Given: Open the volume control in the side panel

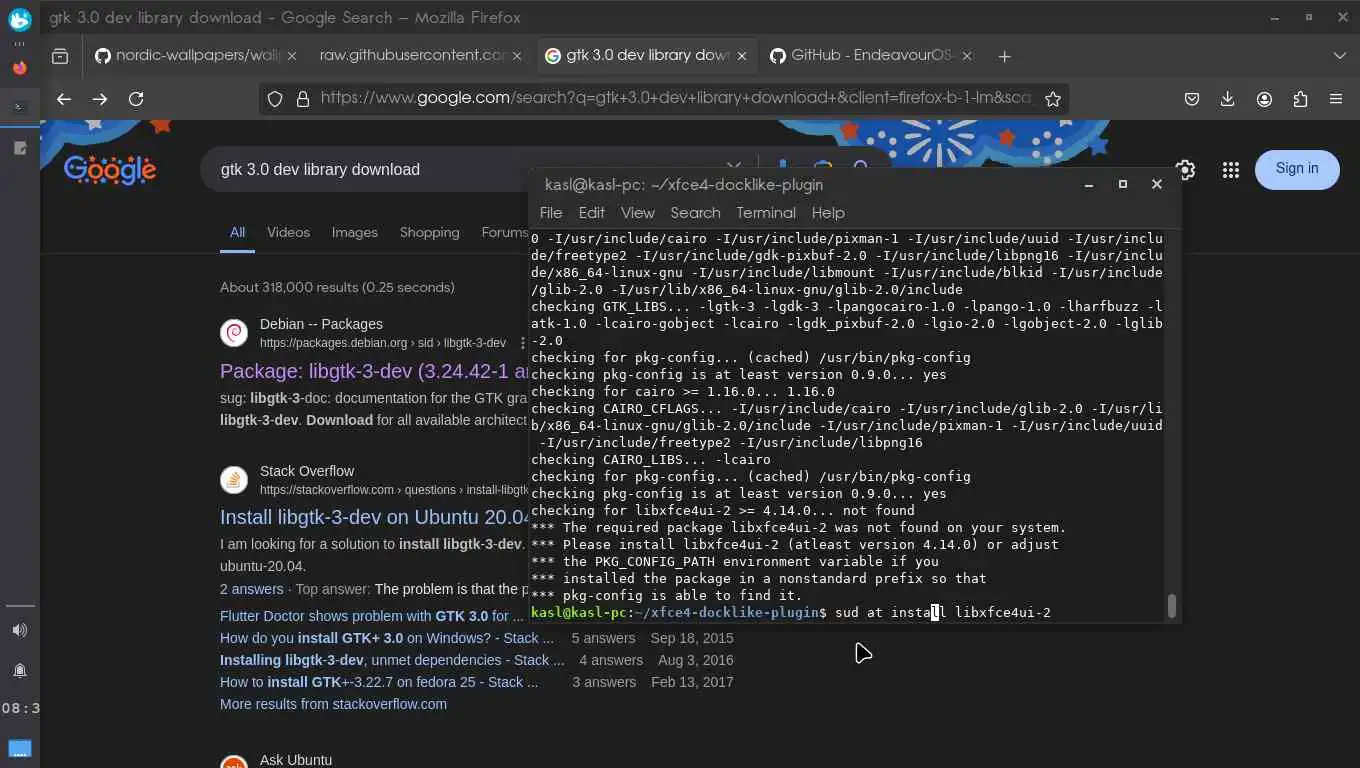Looking at the screenshot, I should (x=19, y=630).
